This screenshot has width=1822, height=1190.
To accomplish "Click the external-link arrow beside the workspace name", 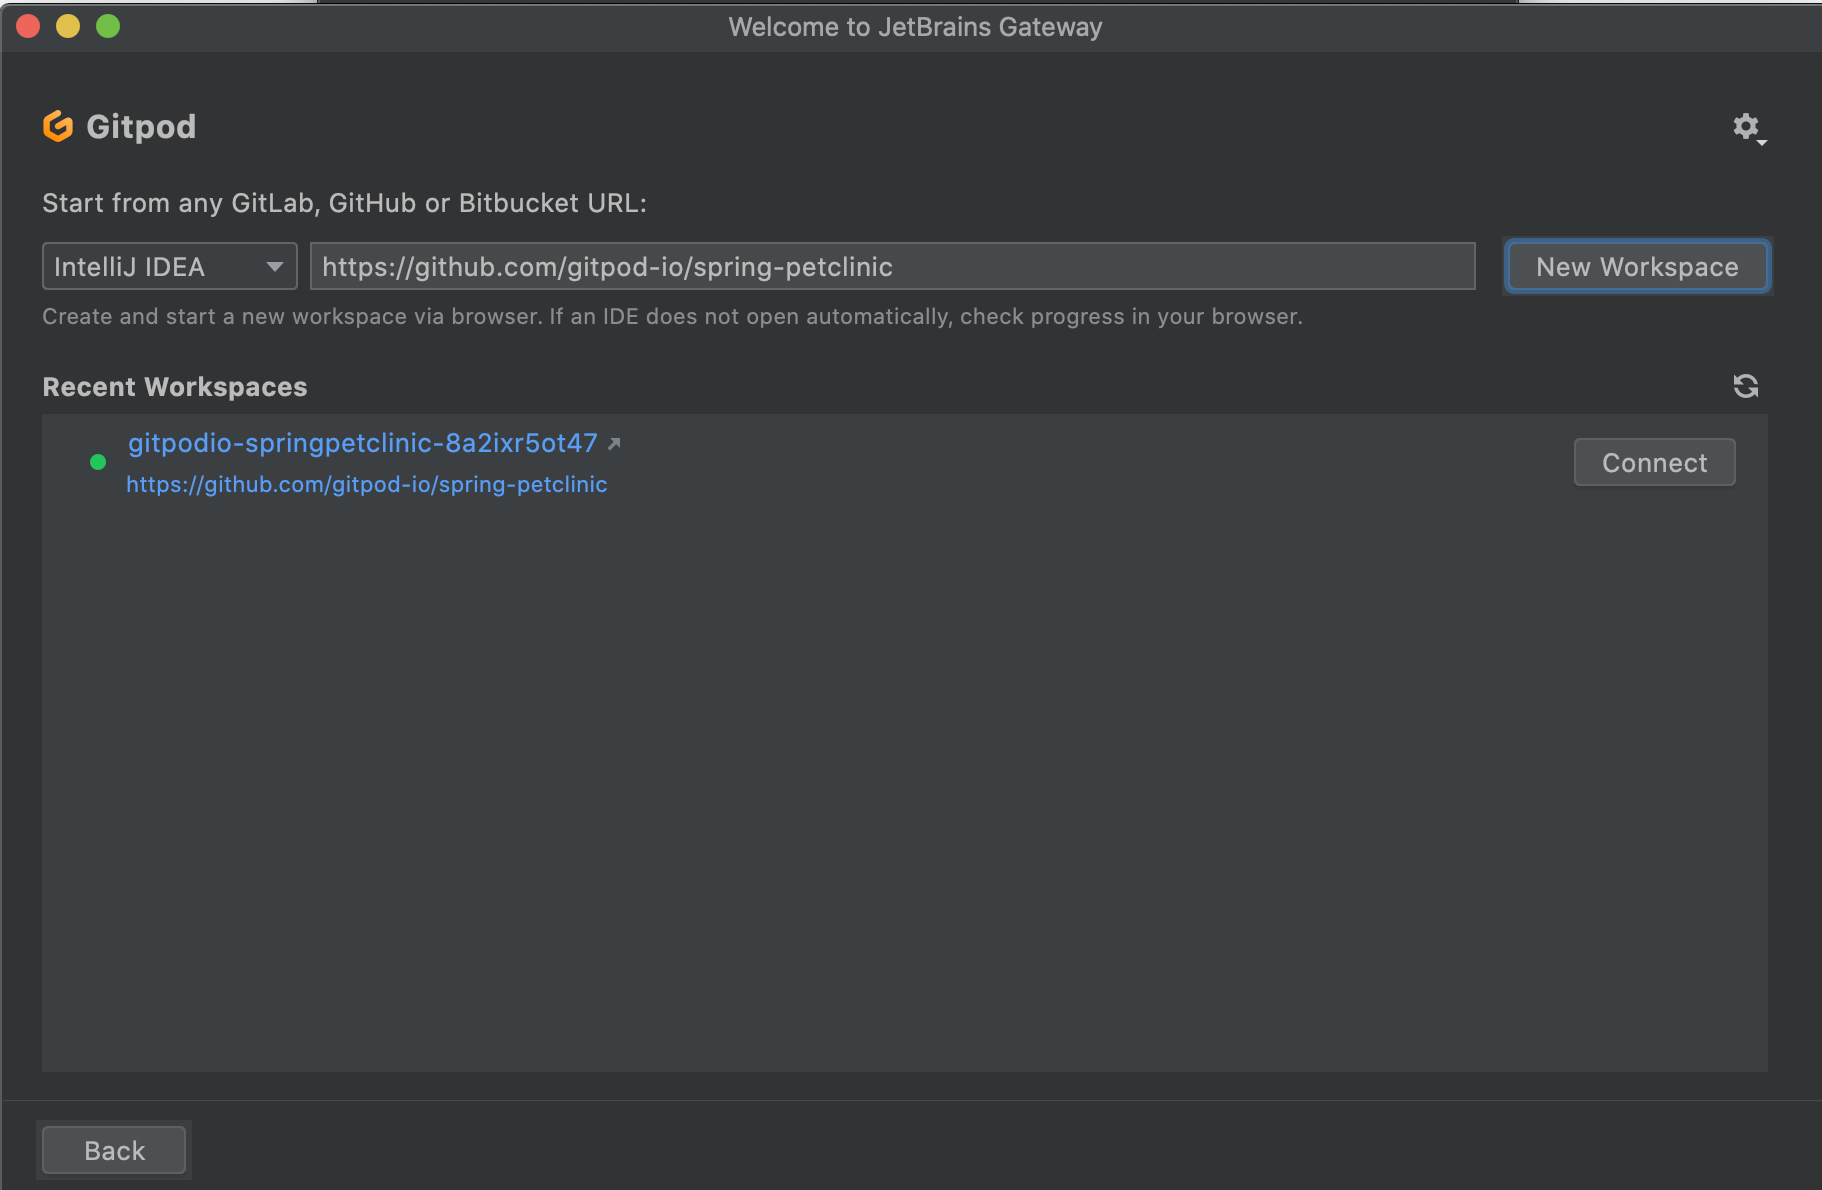I will click(614, 443).
